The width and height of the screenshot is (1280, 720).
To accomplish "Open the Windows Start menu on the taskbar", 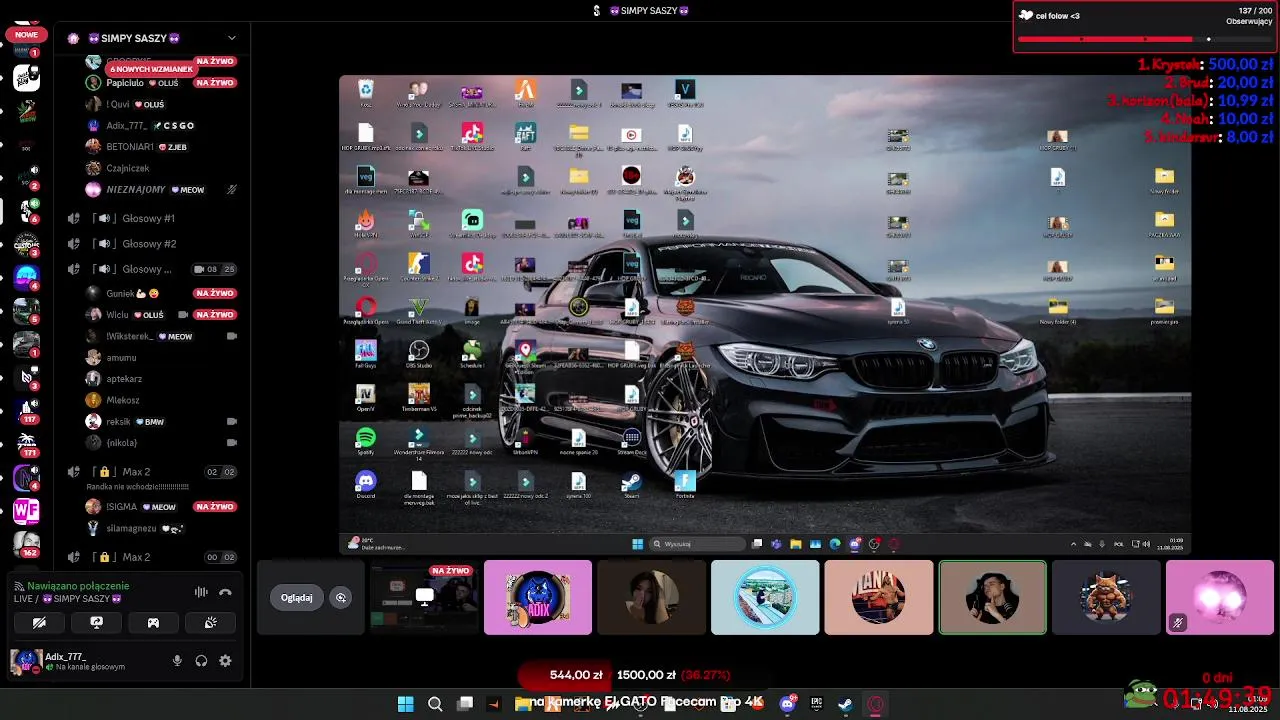I will coord(405,704).
